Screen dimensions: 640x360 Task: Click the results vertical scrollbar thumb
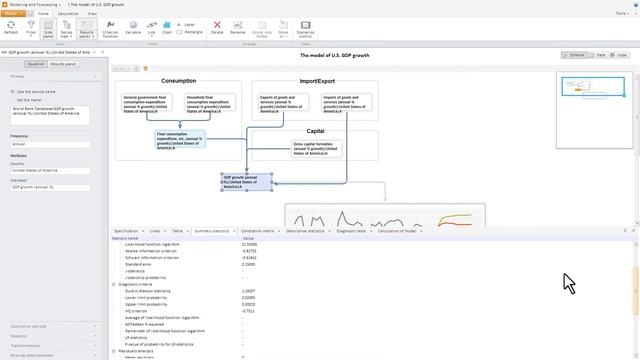tap(636, 291)
